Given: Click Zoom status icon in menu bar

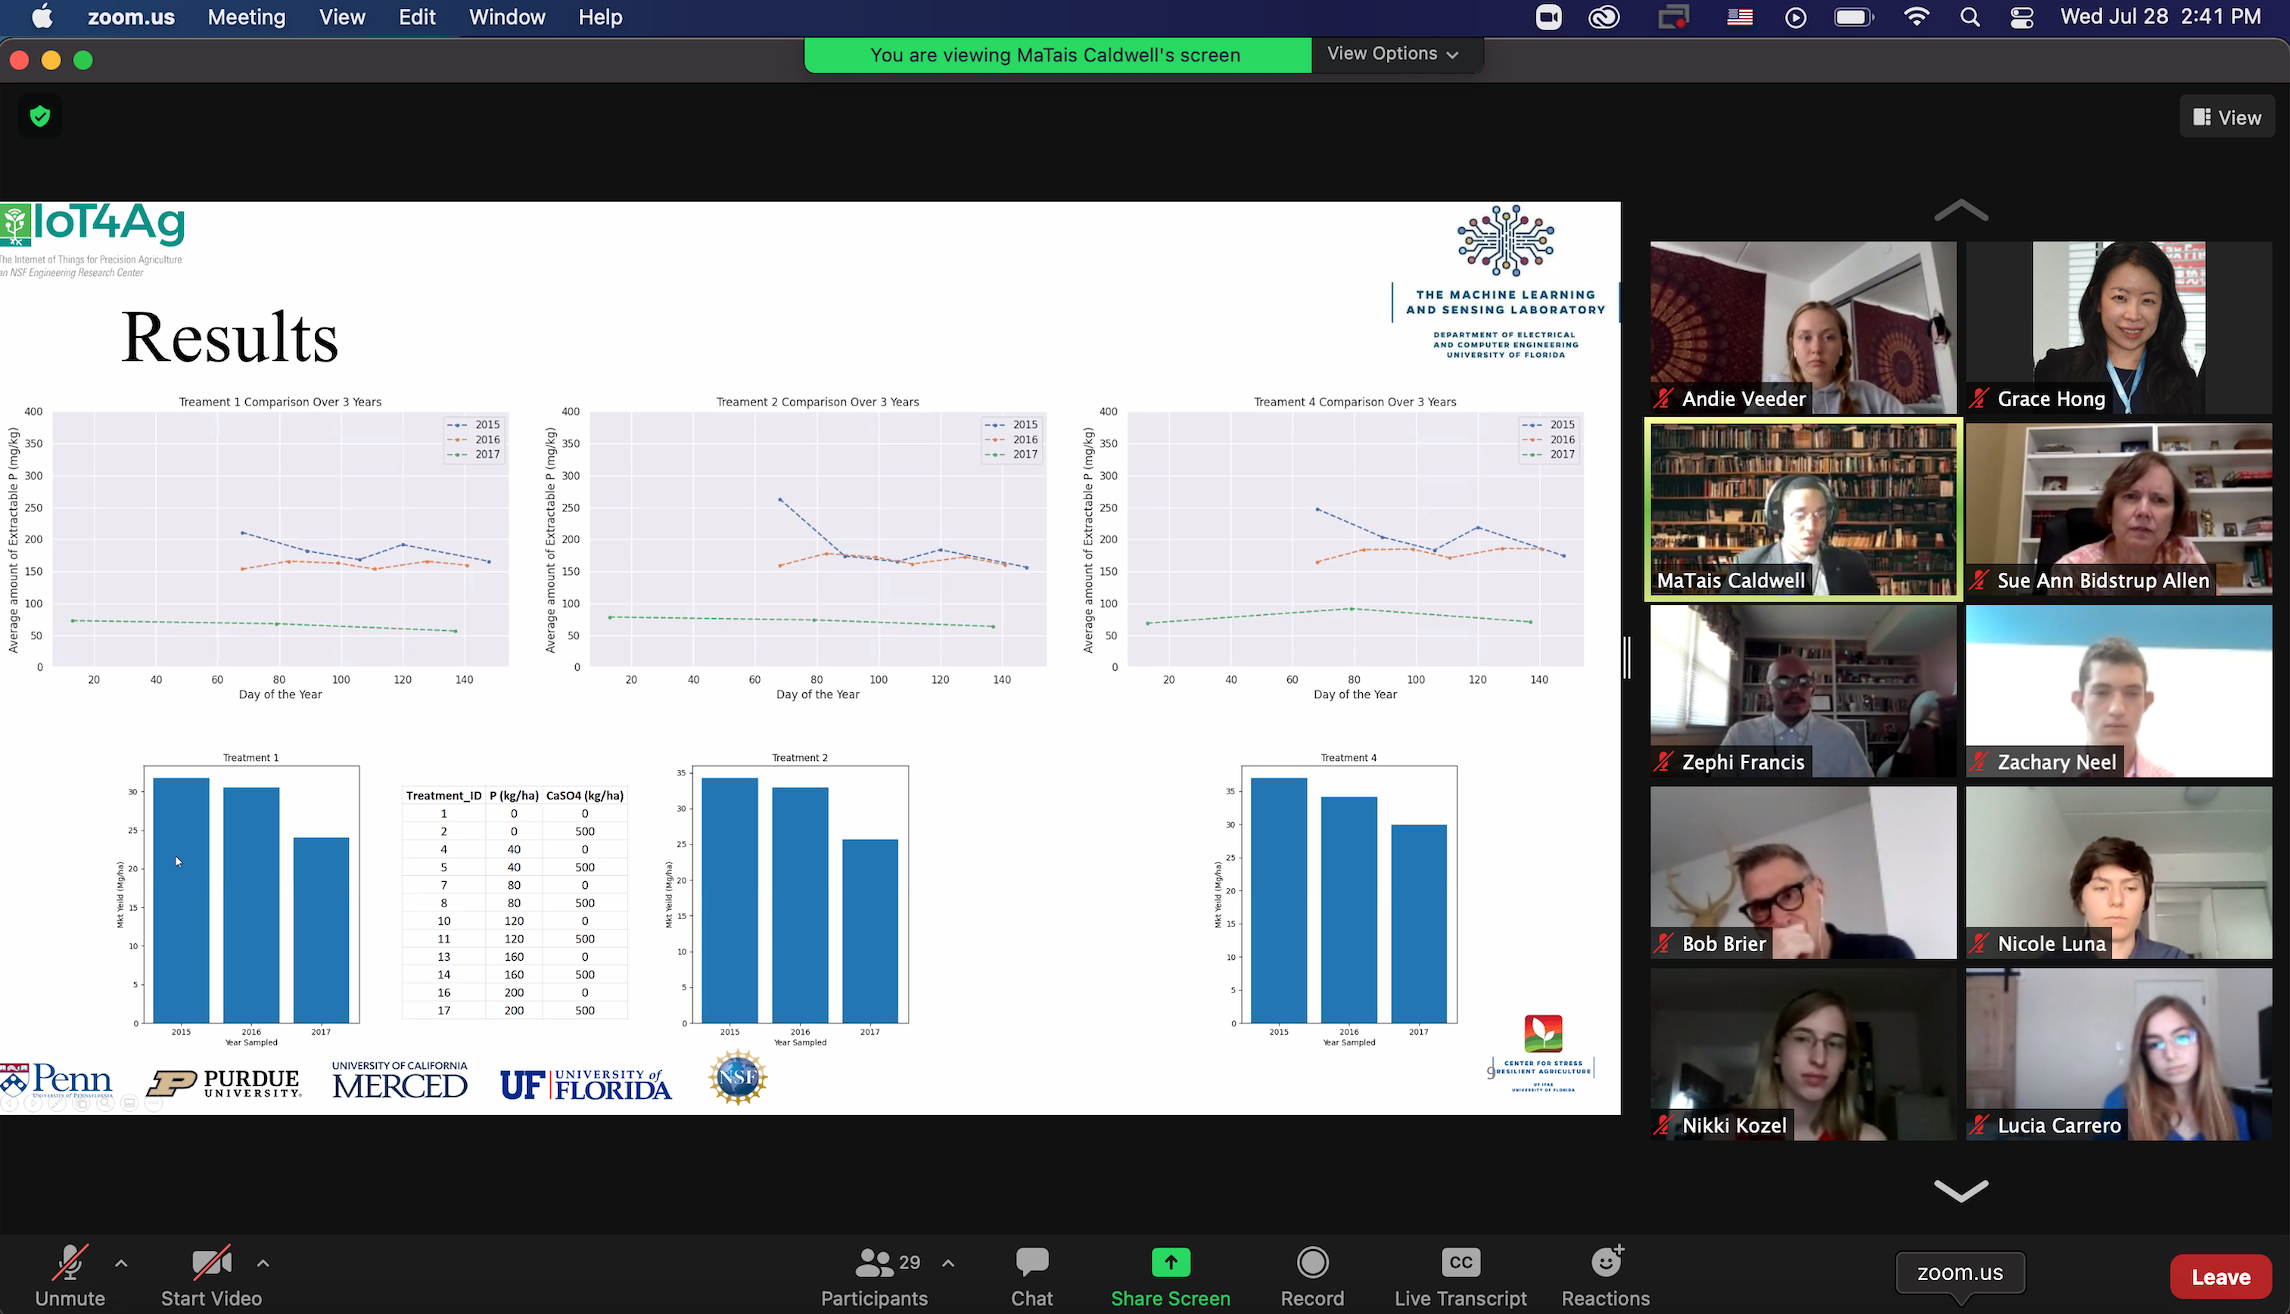Looking at the screenshot, I should (x=1549, y=17).
